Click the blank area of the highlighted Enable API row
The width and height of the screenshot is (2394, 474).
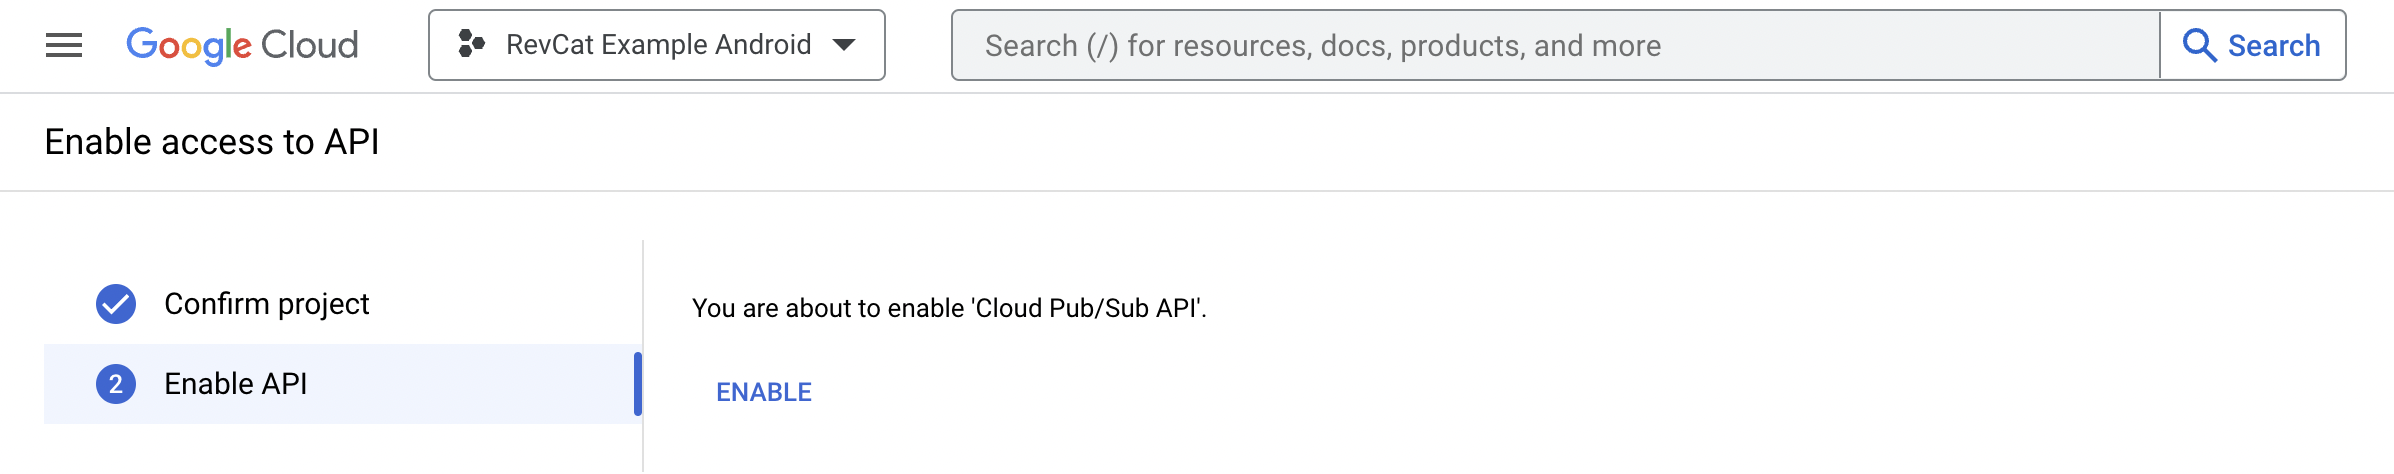470,384
